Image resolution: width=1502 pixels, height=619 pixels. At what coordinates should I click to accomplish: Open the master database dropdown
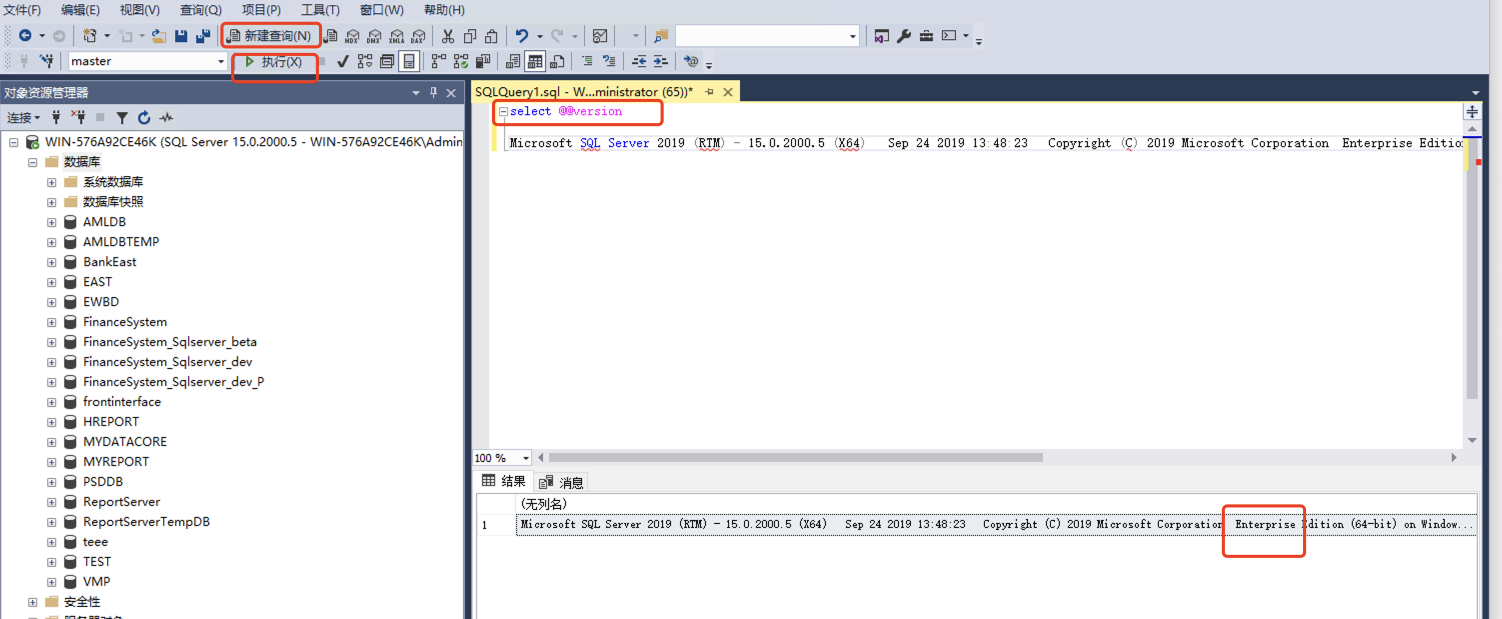pos(221,62)
